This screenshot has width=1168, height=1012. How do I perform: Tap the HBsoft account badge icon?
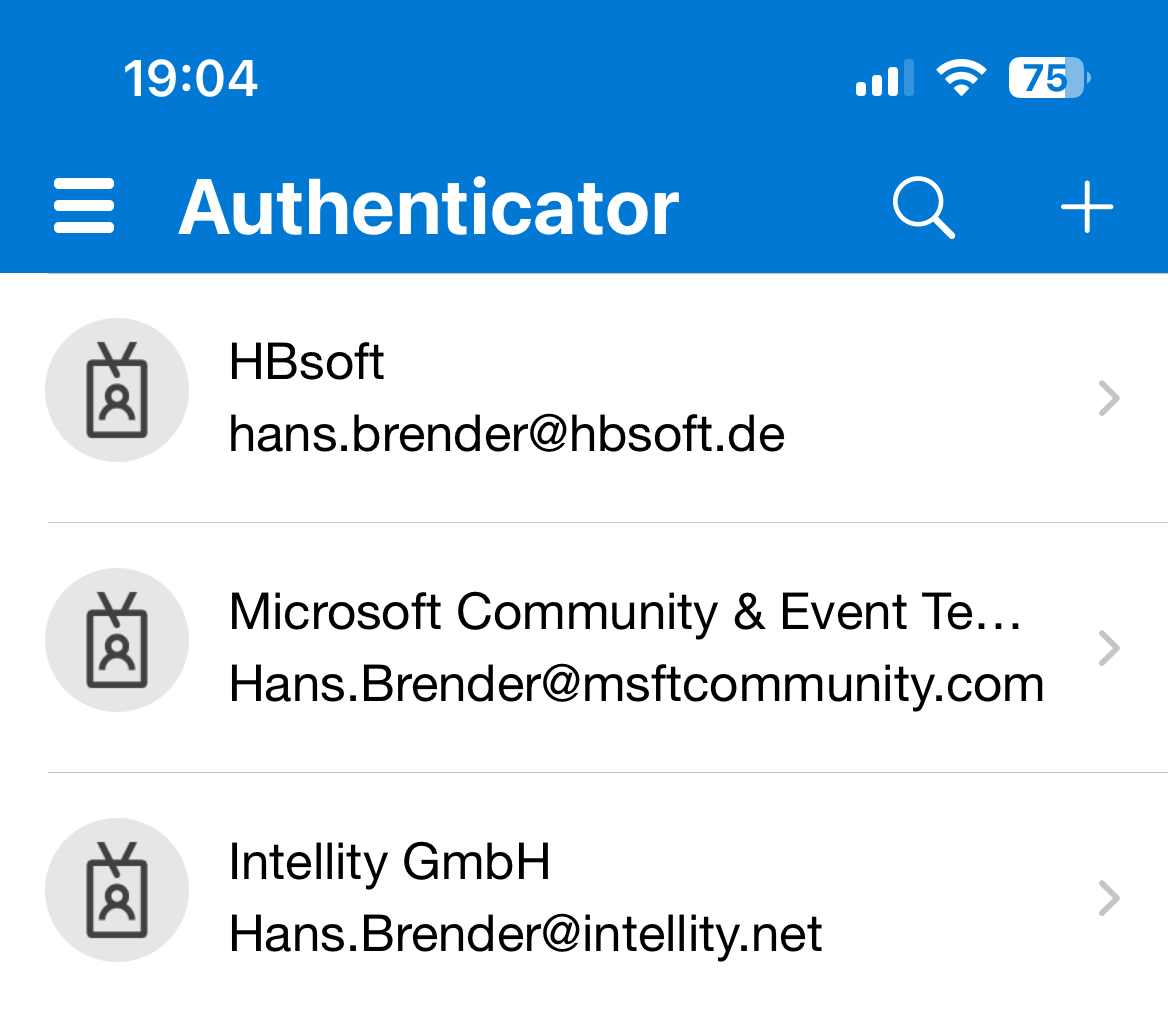(117, 390)
